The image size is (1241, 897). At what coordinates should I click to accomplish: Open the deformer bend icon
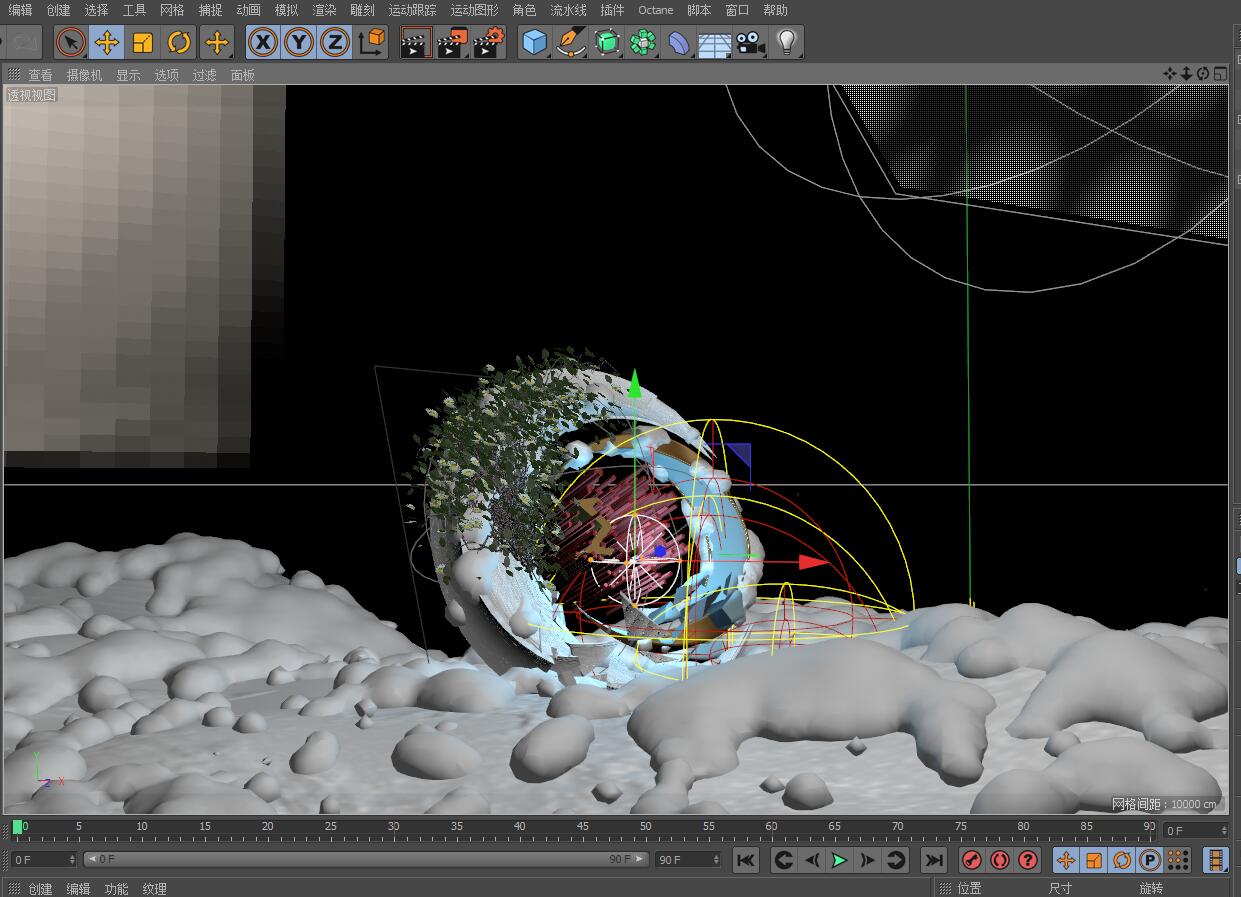click(679, 42)
